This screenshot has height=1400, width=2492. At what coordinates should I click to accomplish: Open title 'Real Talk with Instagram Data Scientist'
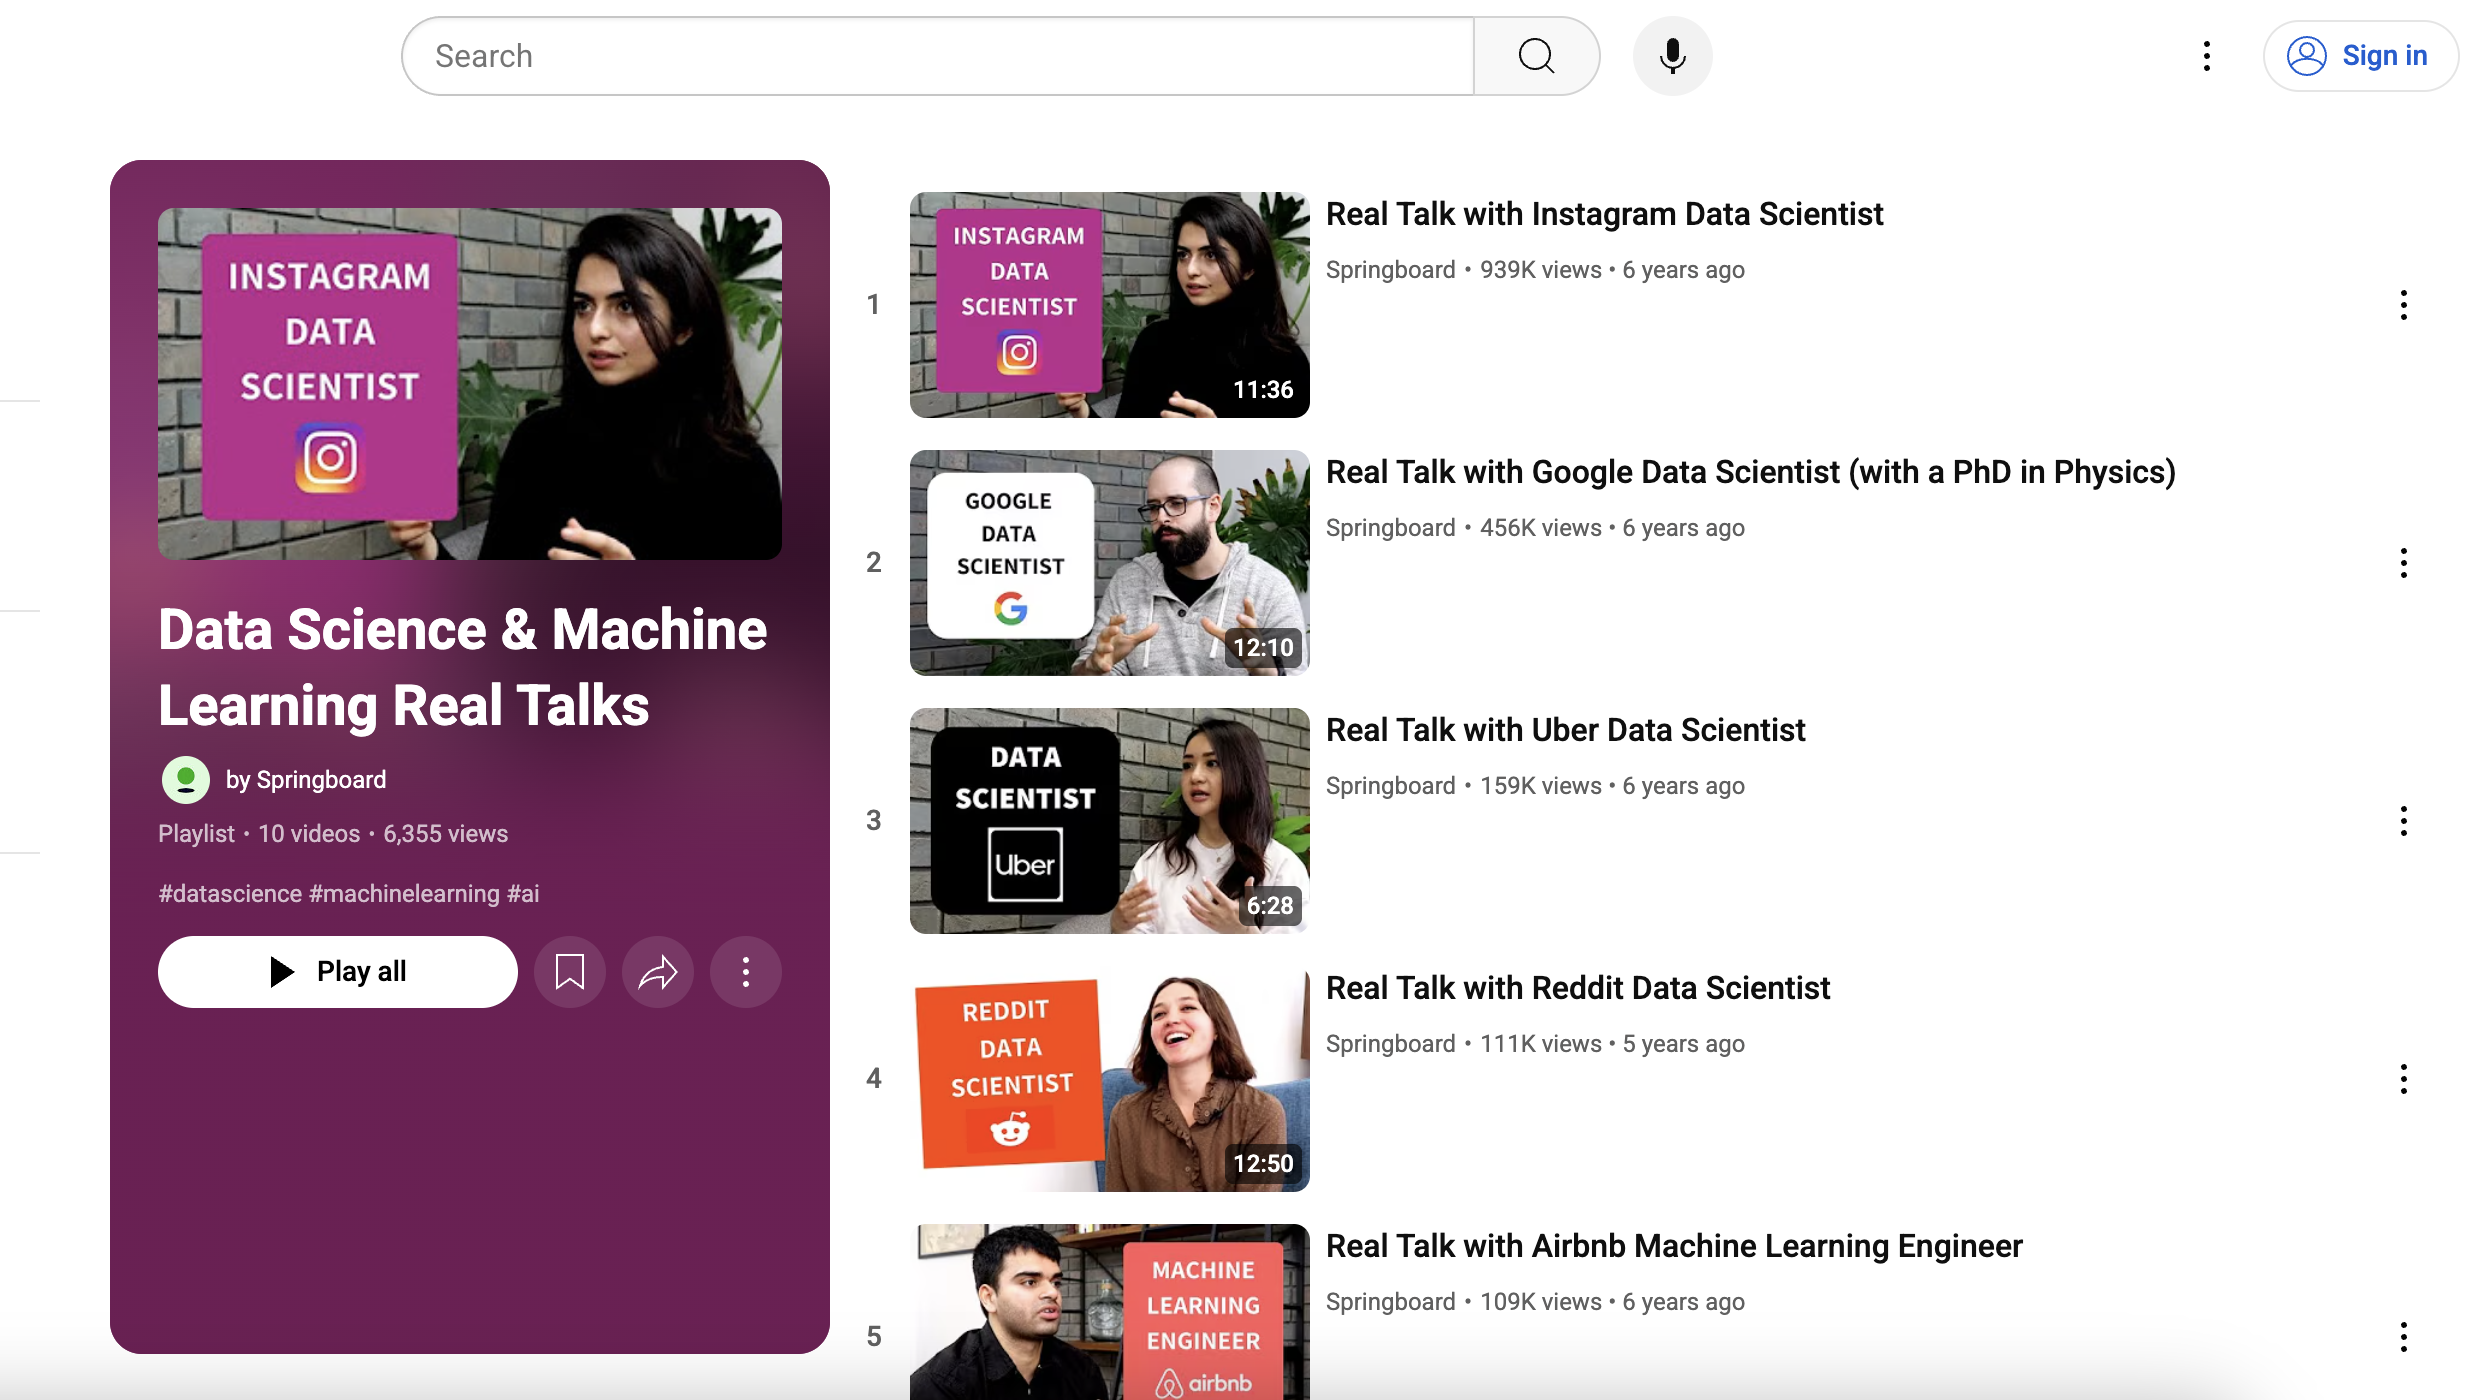coord(1604,214)
